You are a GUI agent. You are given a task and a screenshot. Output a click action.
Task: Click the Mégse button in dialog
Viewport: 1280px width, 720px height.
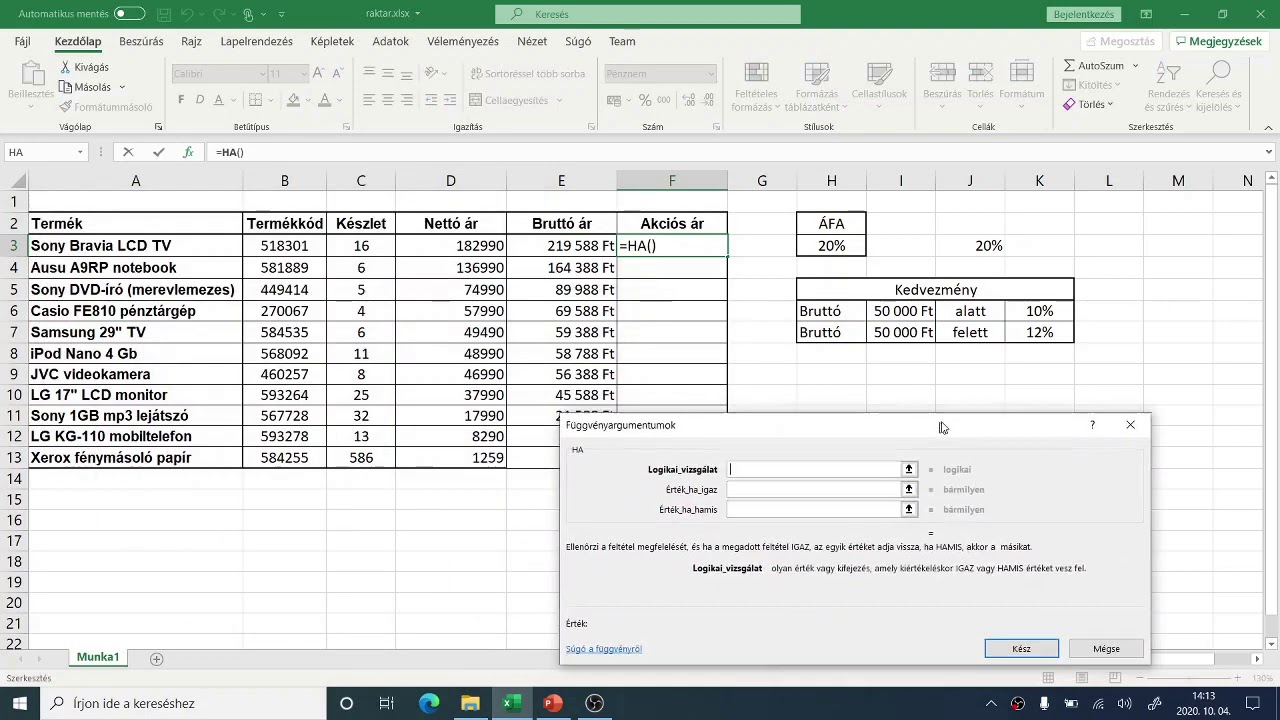click(x=1106, y=649)
